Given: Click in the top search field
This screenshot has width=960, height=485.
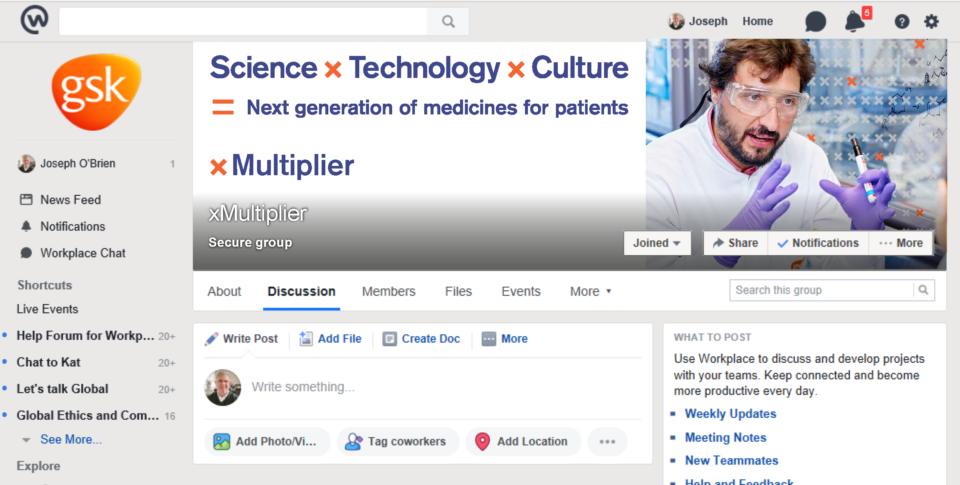Looking at the screenshot, I should pos(243,21).
